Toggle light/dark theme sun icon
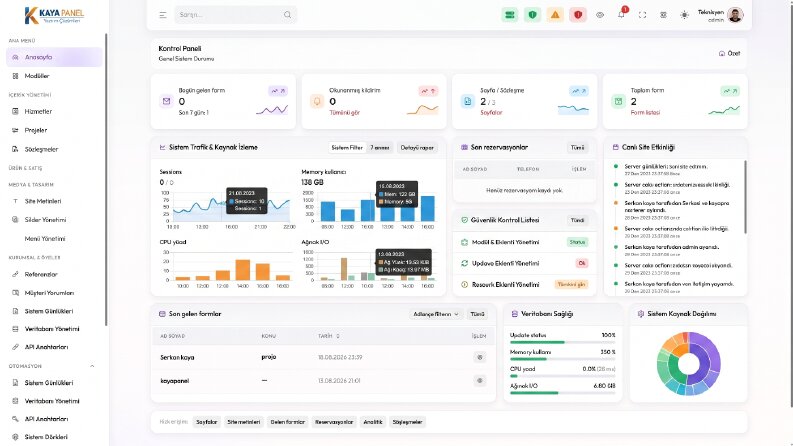 (x=684, y=15)
